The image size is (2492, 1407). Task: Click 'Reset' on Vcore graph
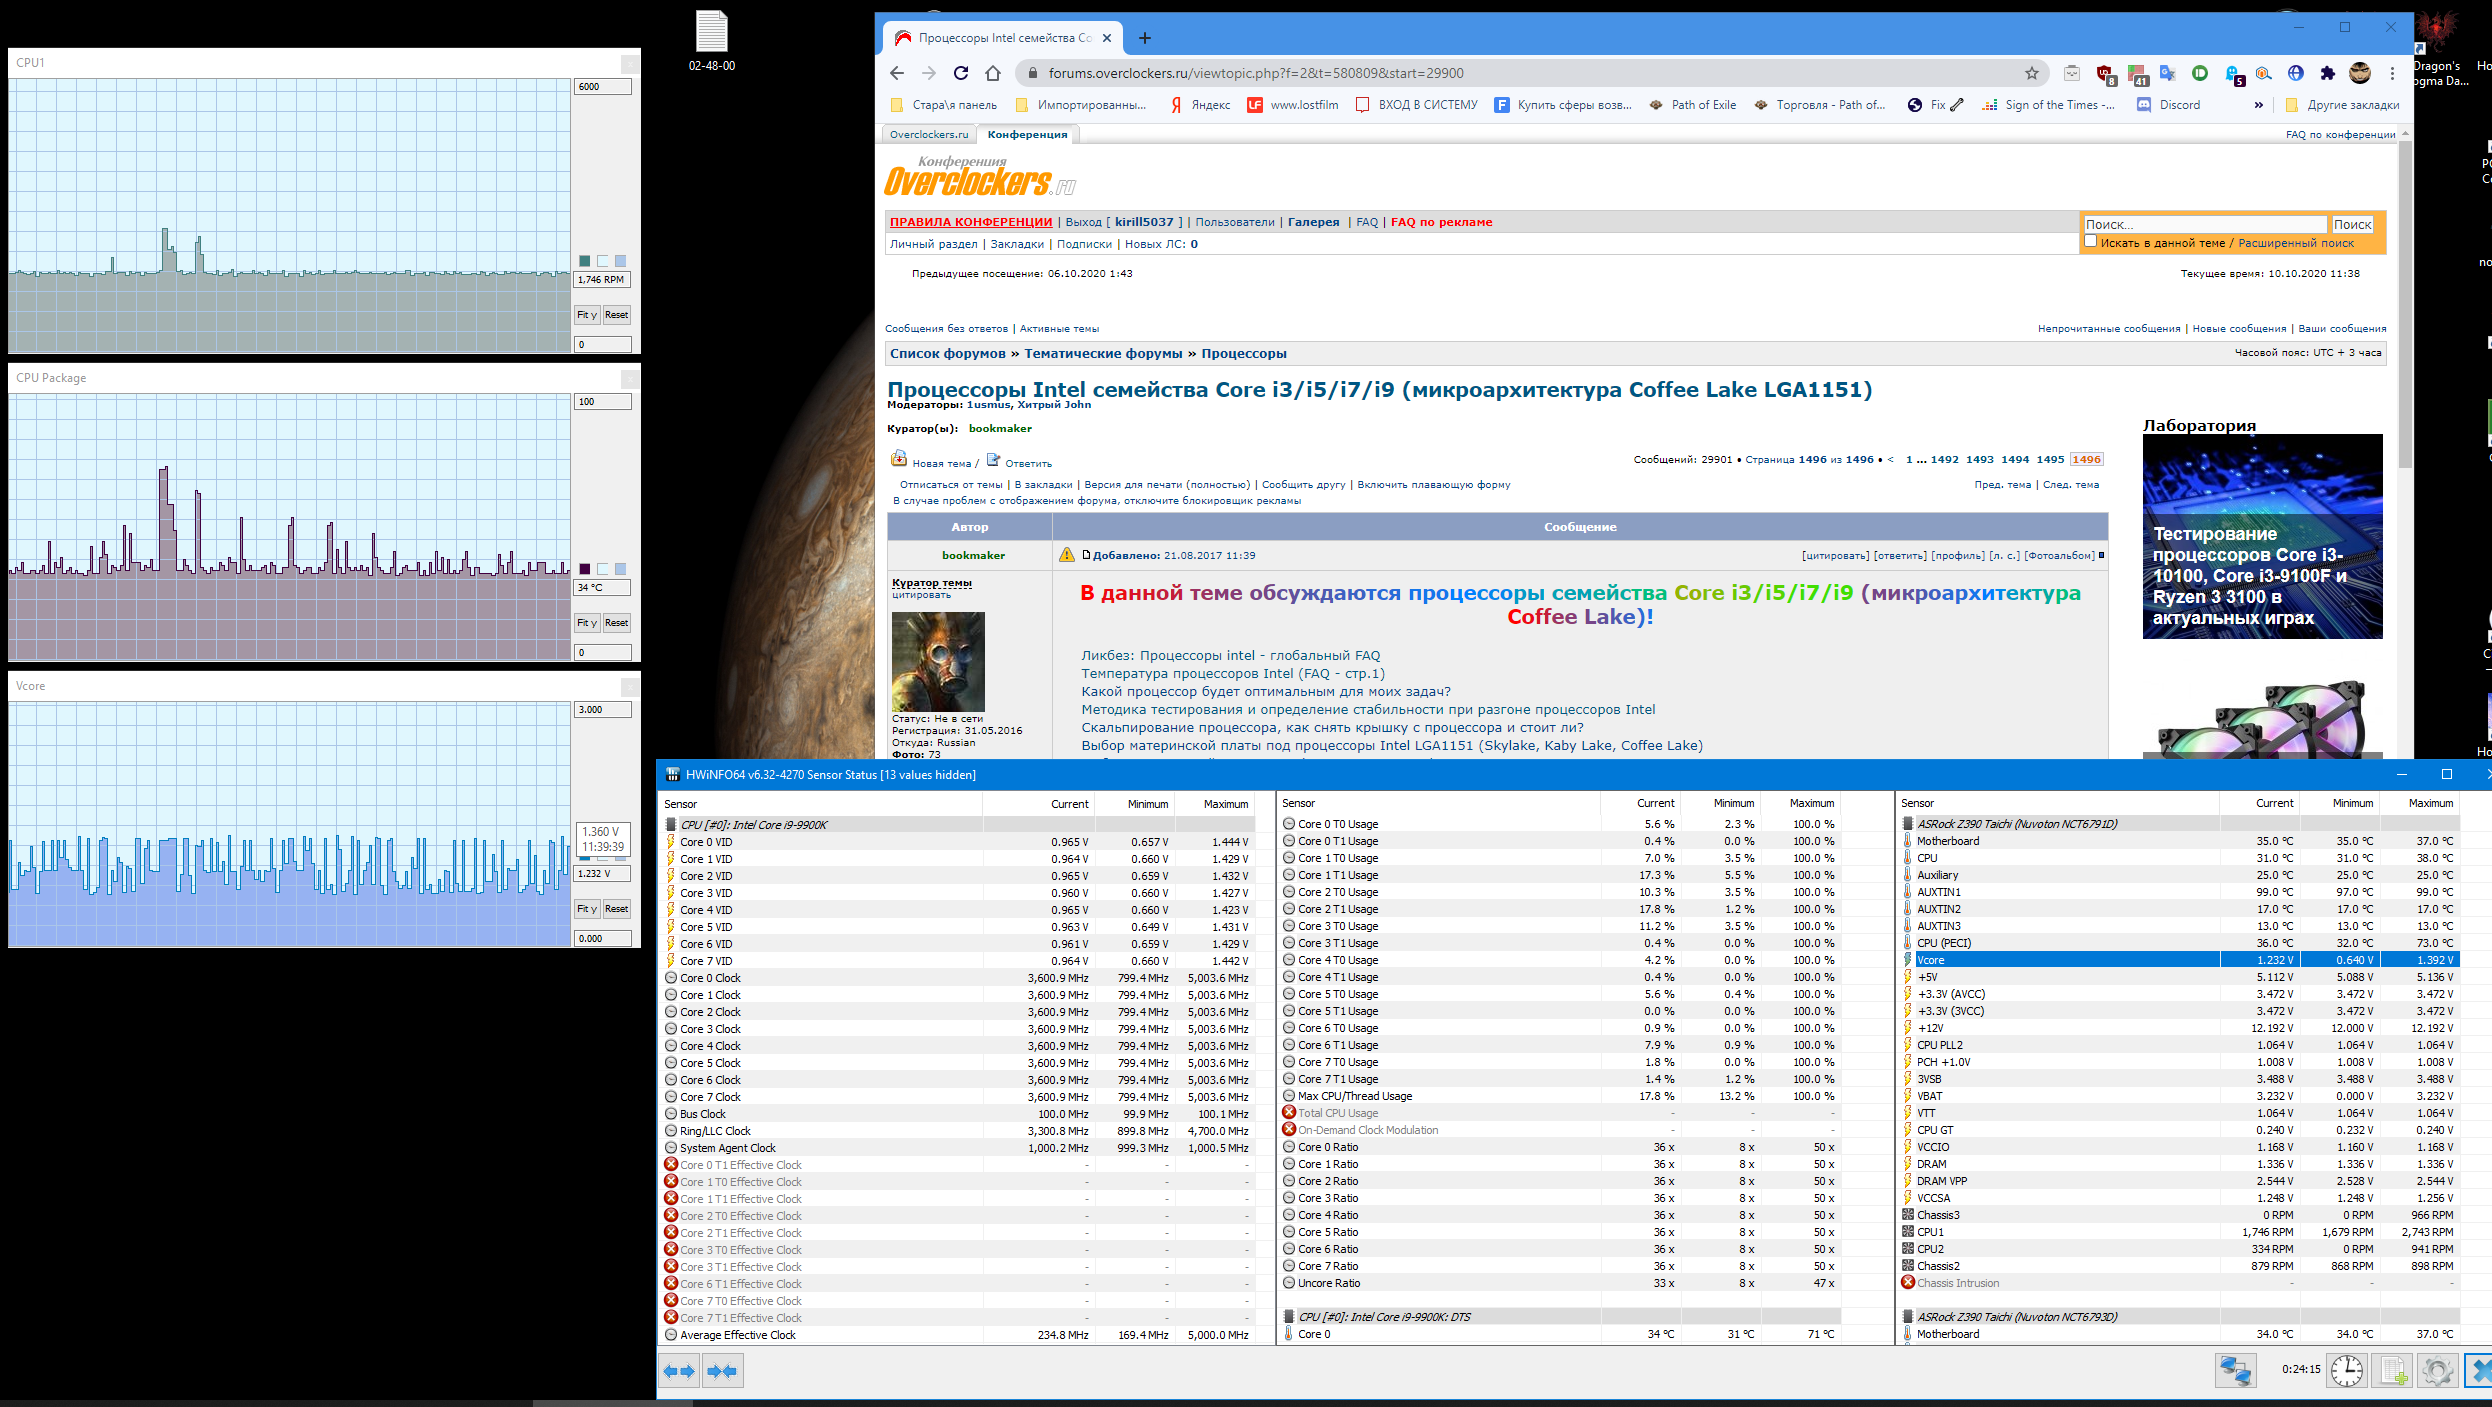pyautogui.click(x=617, y=909)
